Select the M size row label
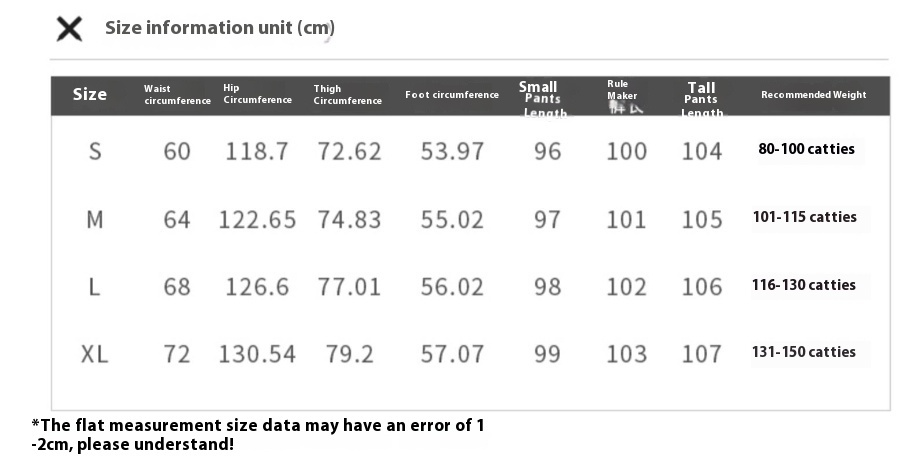 click(95, 219)
